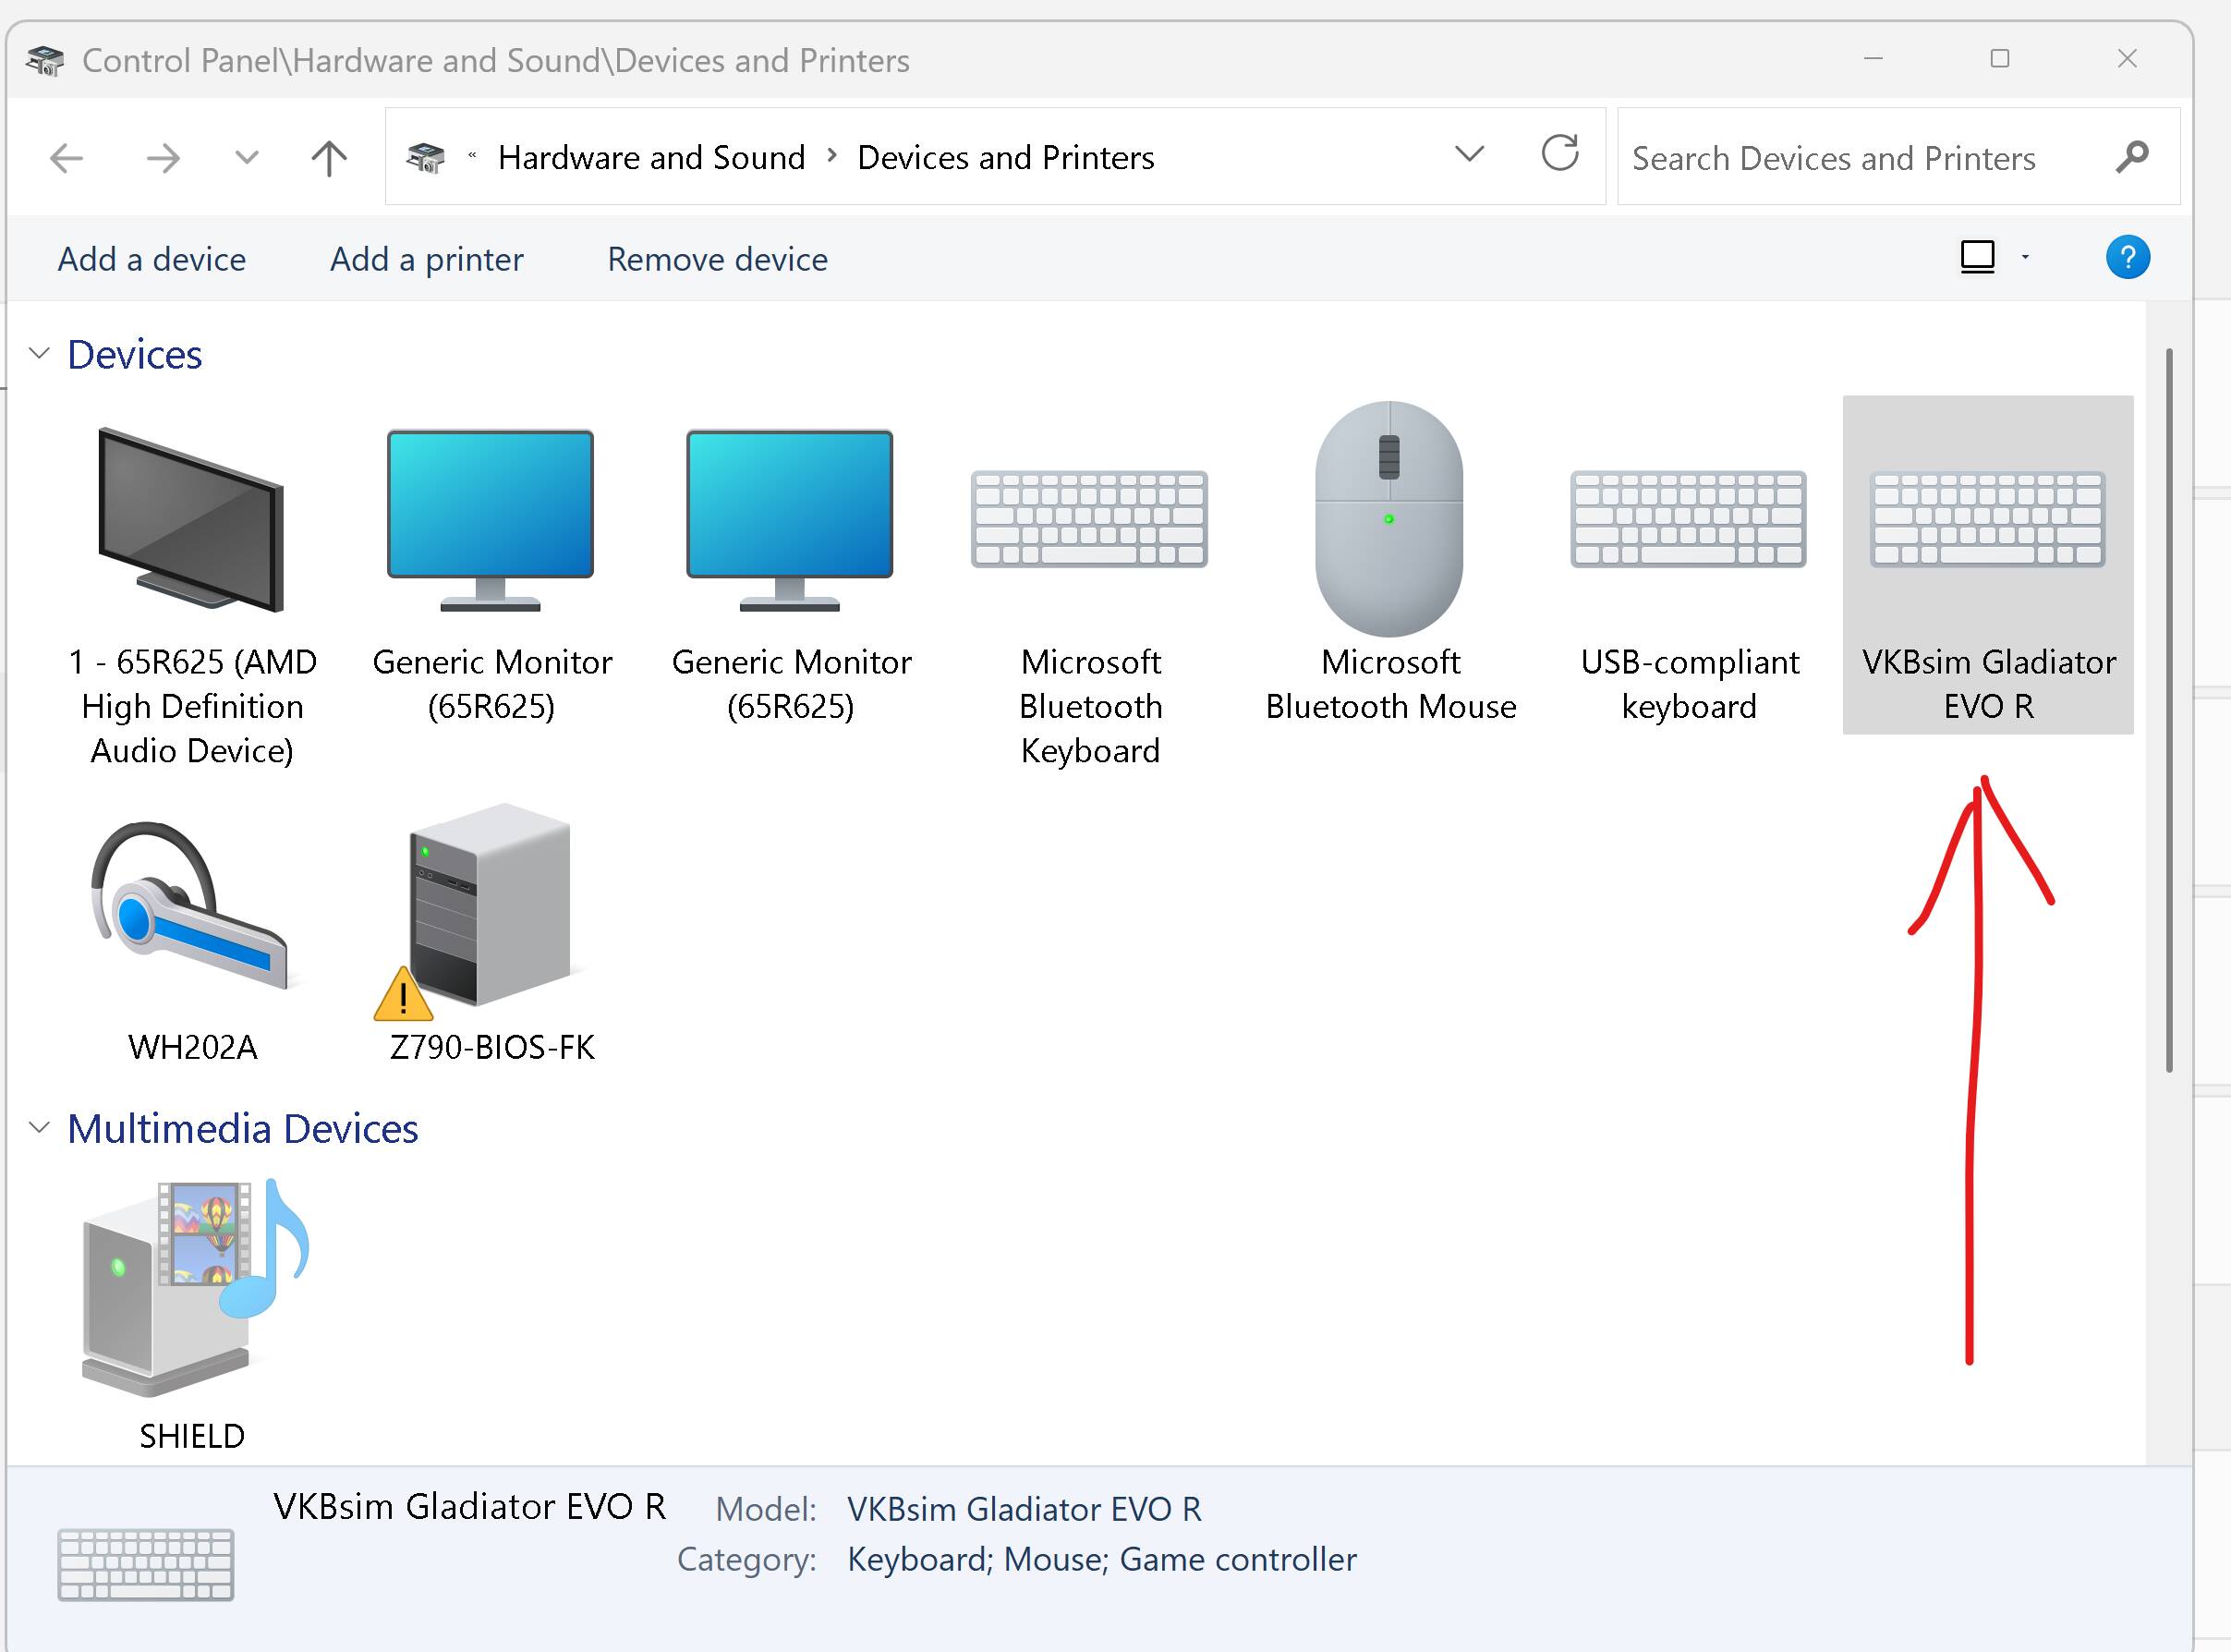Click the VKBsim Gladiator EVO R model value

pyautogui.click(x=1025, y=1509)
